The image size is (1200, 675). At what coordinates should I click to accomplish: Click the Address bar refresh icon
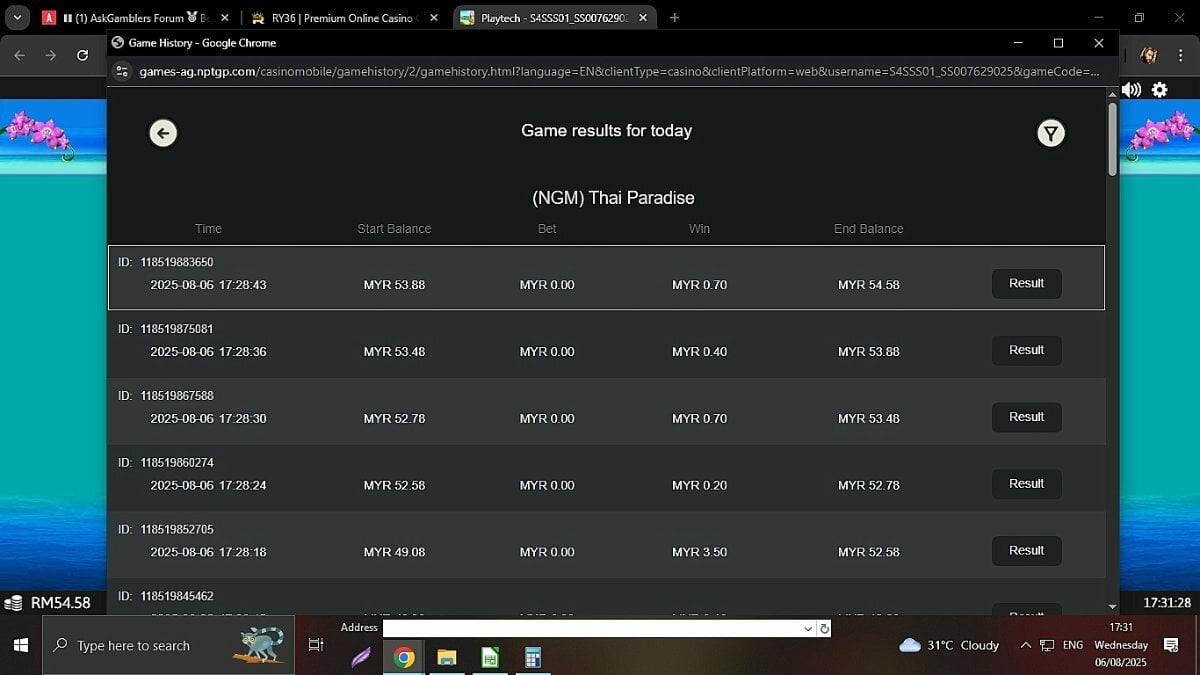click(824, 628)
